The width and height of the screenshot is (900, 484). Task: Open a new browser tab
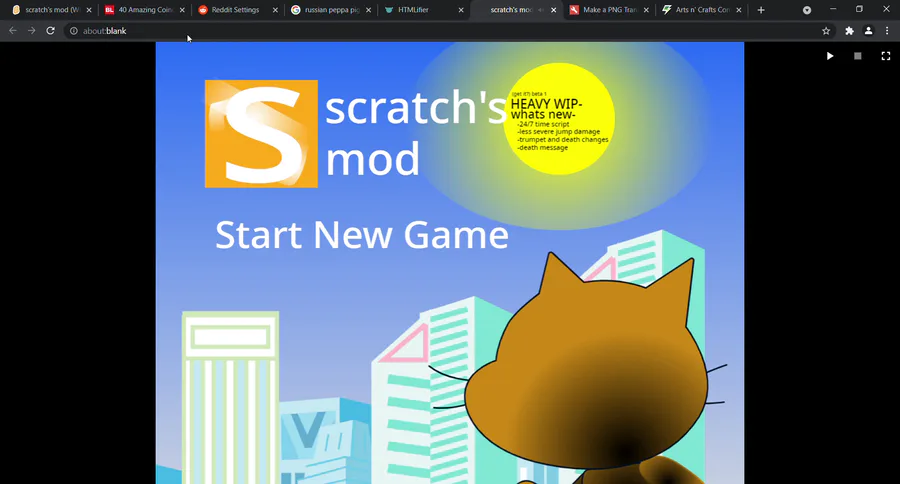(761, 10)
